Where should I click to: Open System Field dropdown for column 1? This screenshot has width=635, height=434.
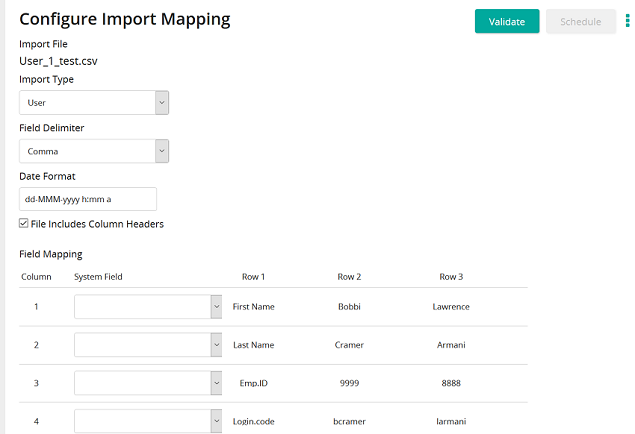pos(148,306)
